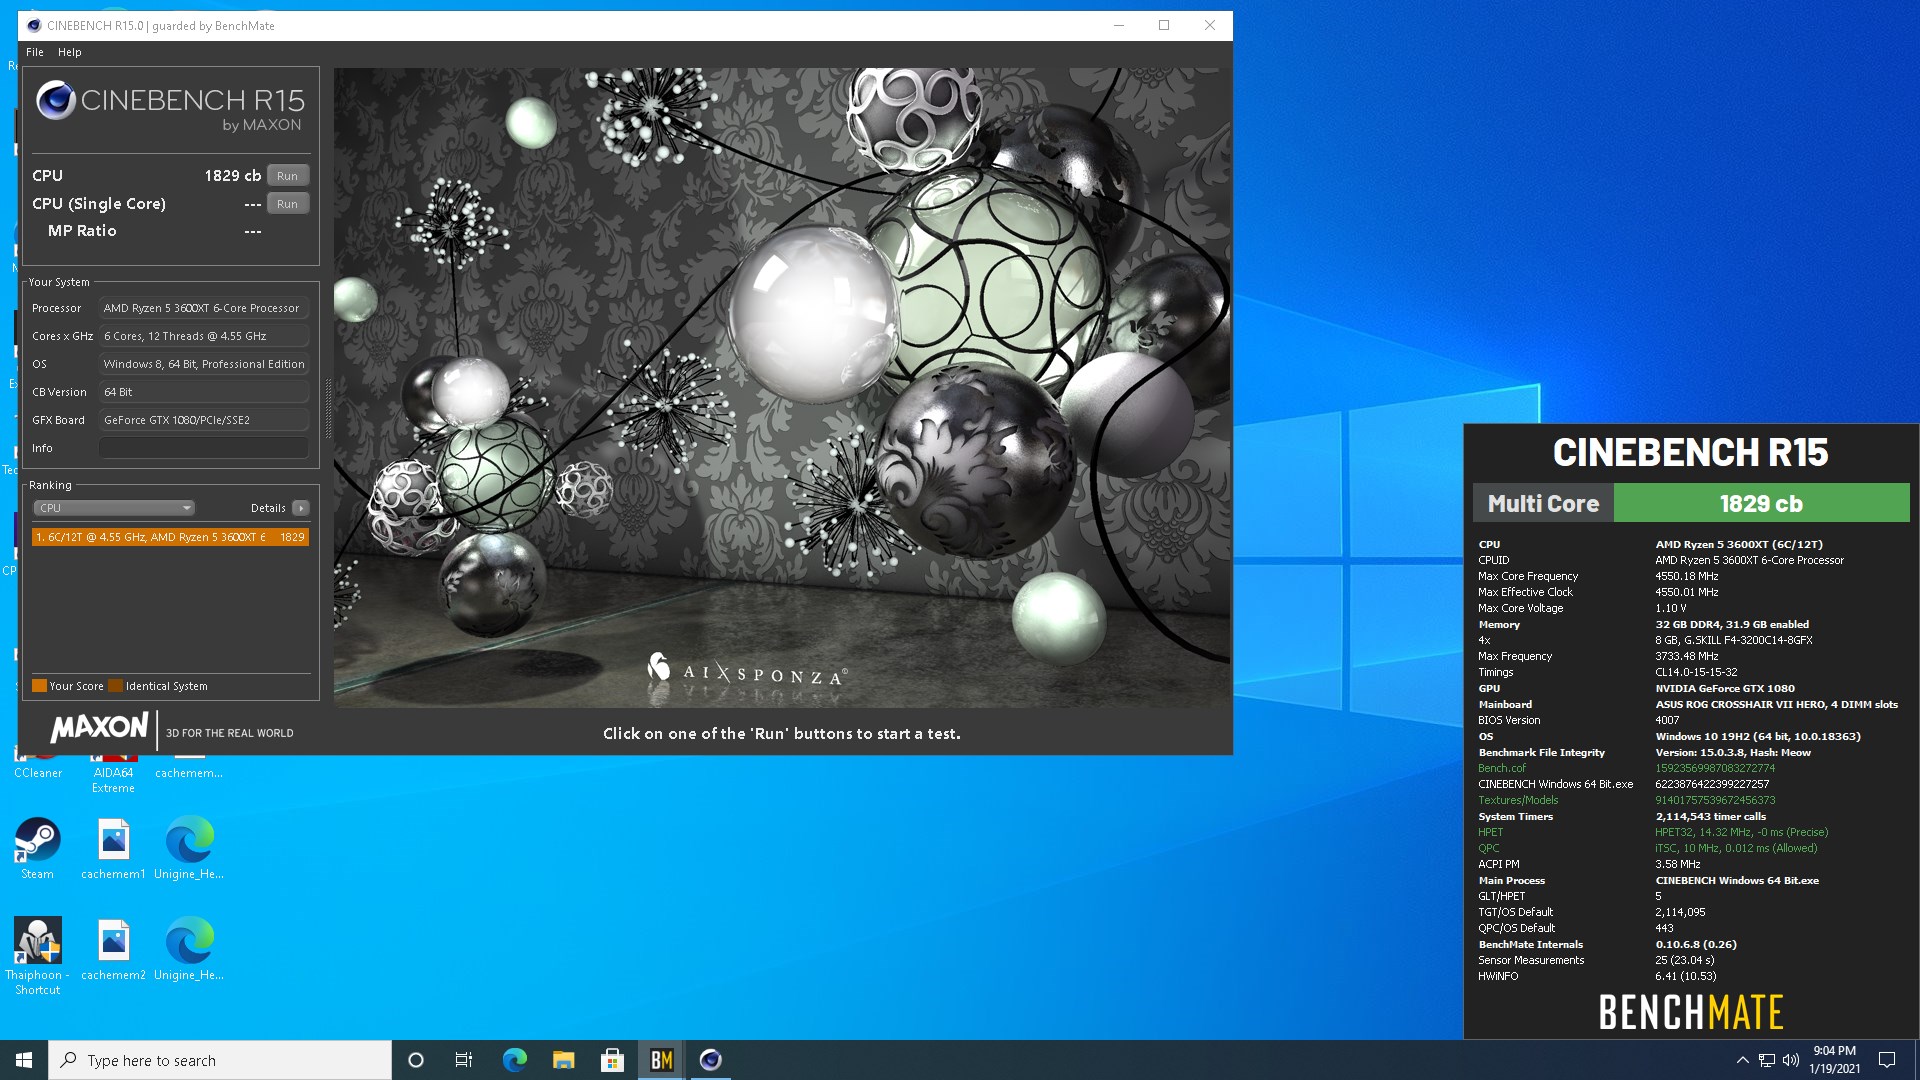Minimize the Cinebench window
This screenshot has width=1920, height=1080.
(x=1119, y=25)
